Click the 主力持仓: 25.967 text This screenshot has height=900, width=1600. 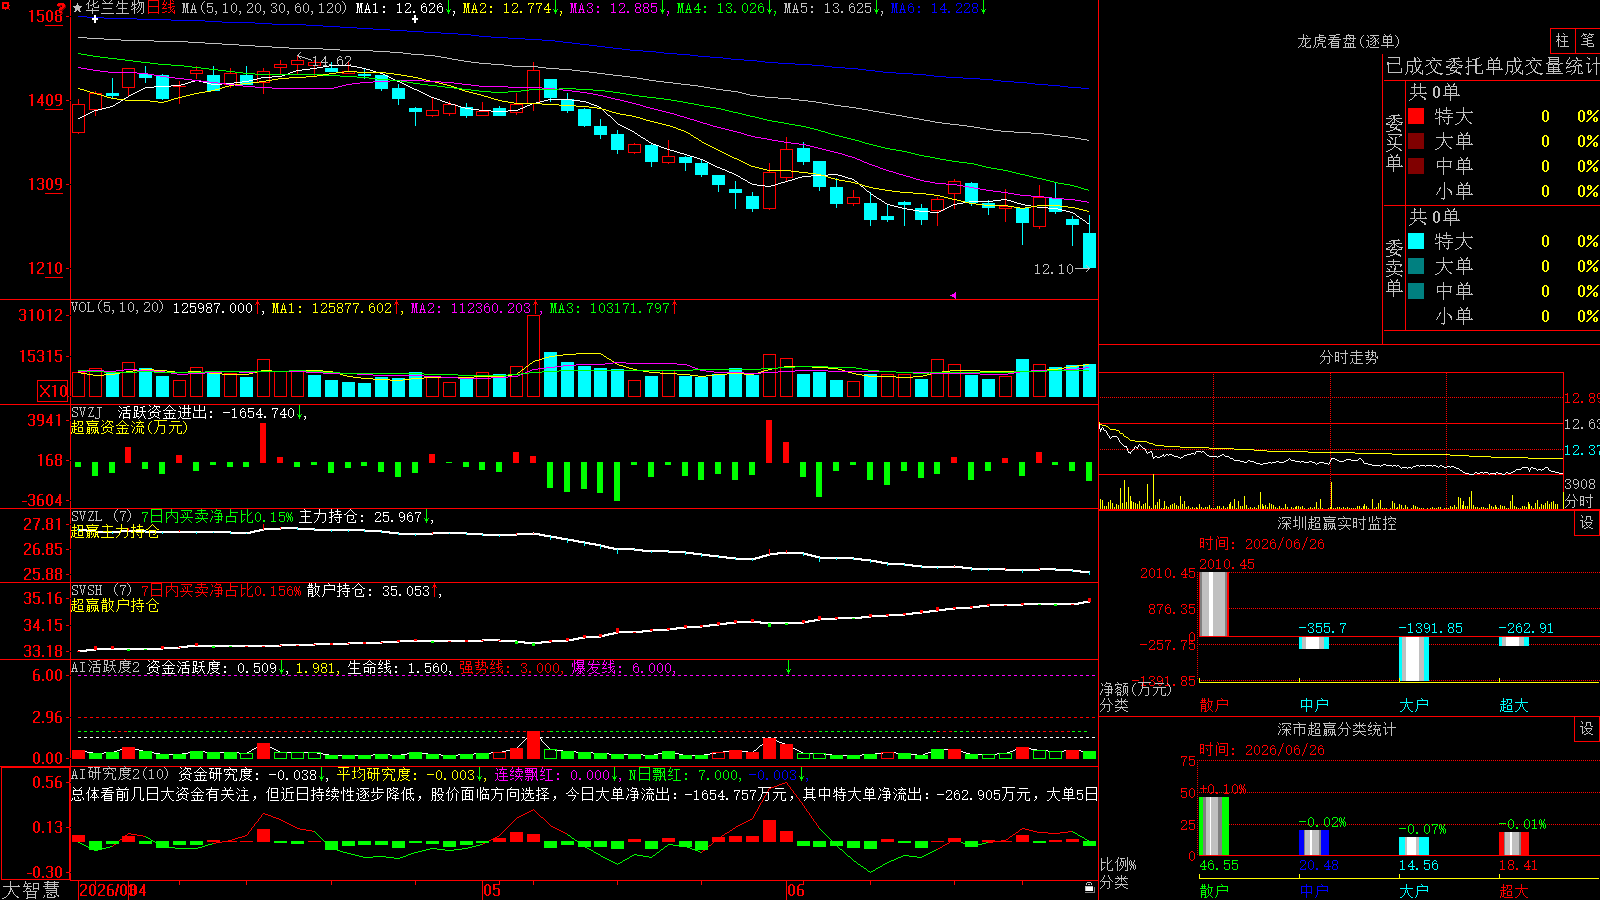click(361, 517)
